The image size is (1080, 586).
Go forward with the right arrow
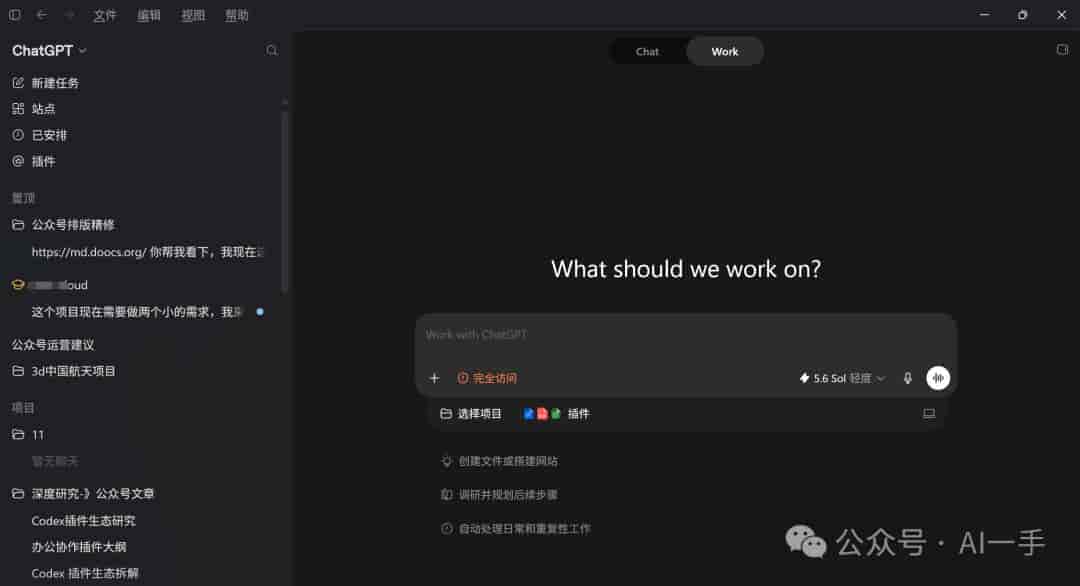69,14
